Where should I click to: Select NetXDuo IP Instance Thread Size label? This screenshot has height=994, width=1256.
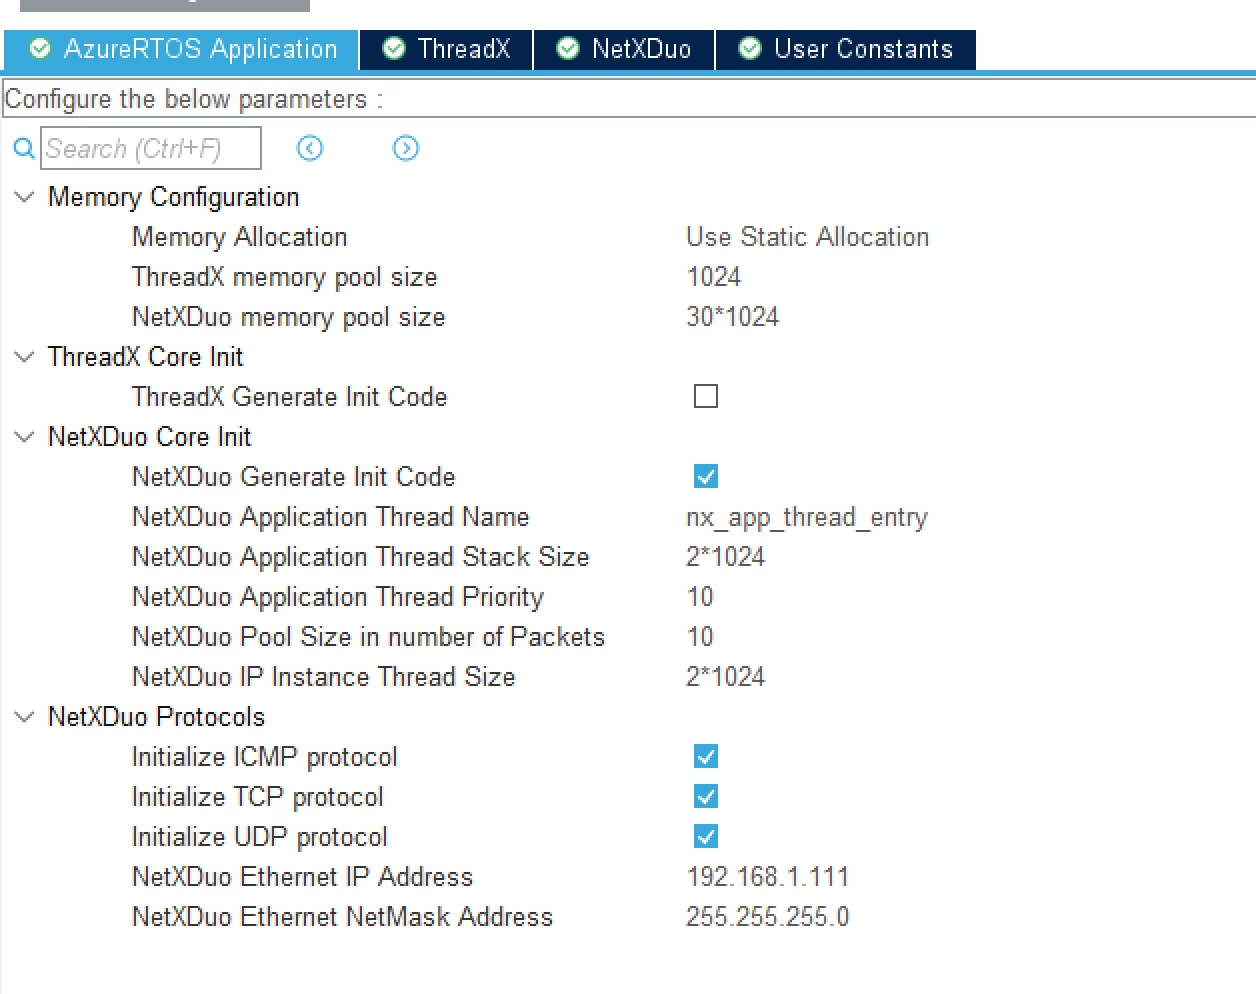(x=324, y=677)
